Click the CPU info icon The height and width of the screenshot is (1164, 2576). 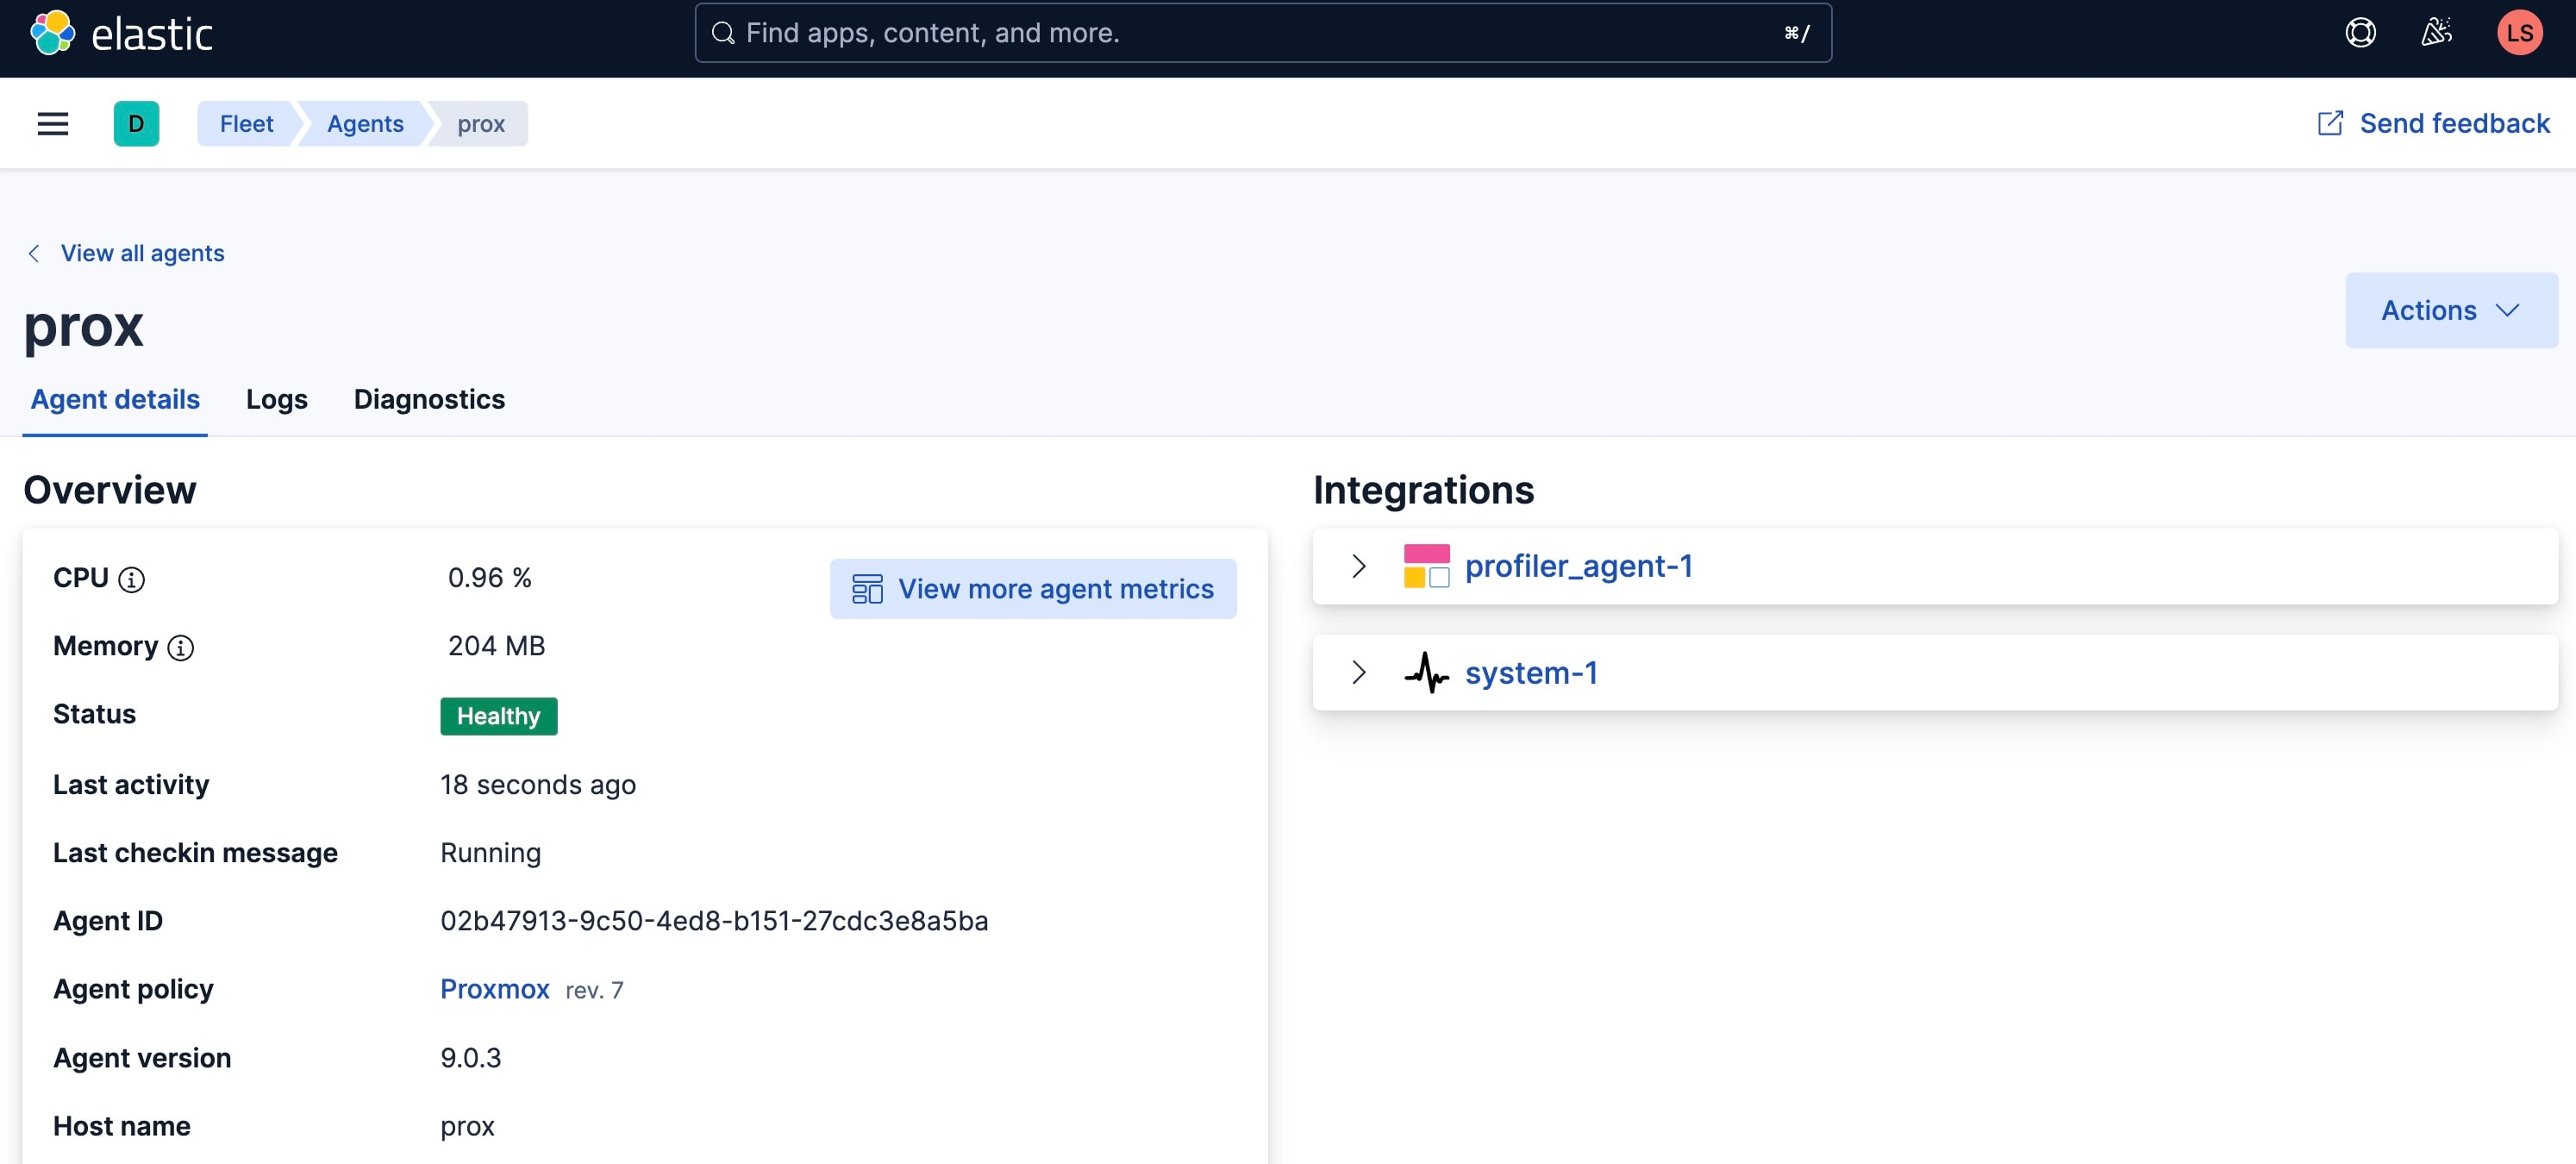coord(132,579)
